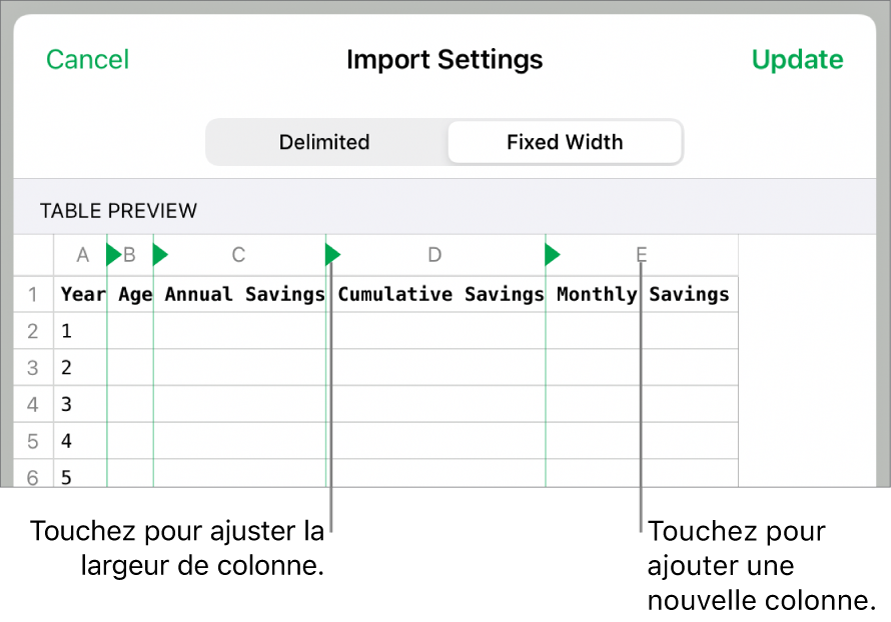891x622 pixels.
Task: Select the Age header cell
Action: [134, 294]
